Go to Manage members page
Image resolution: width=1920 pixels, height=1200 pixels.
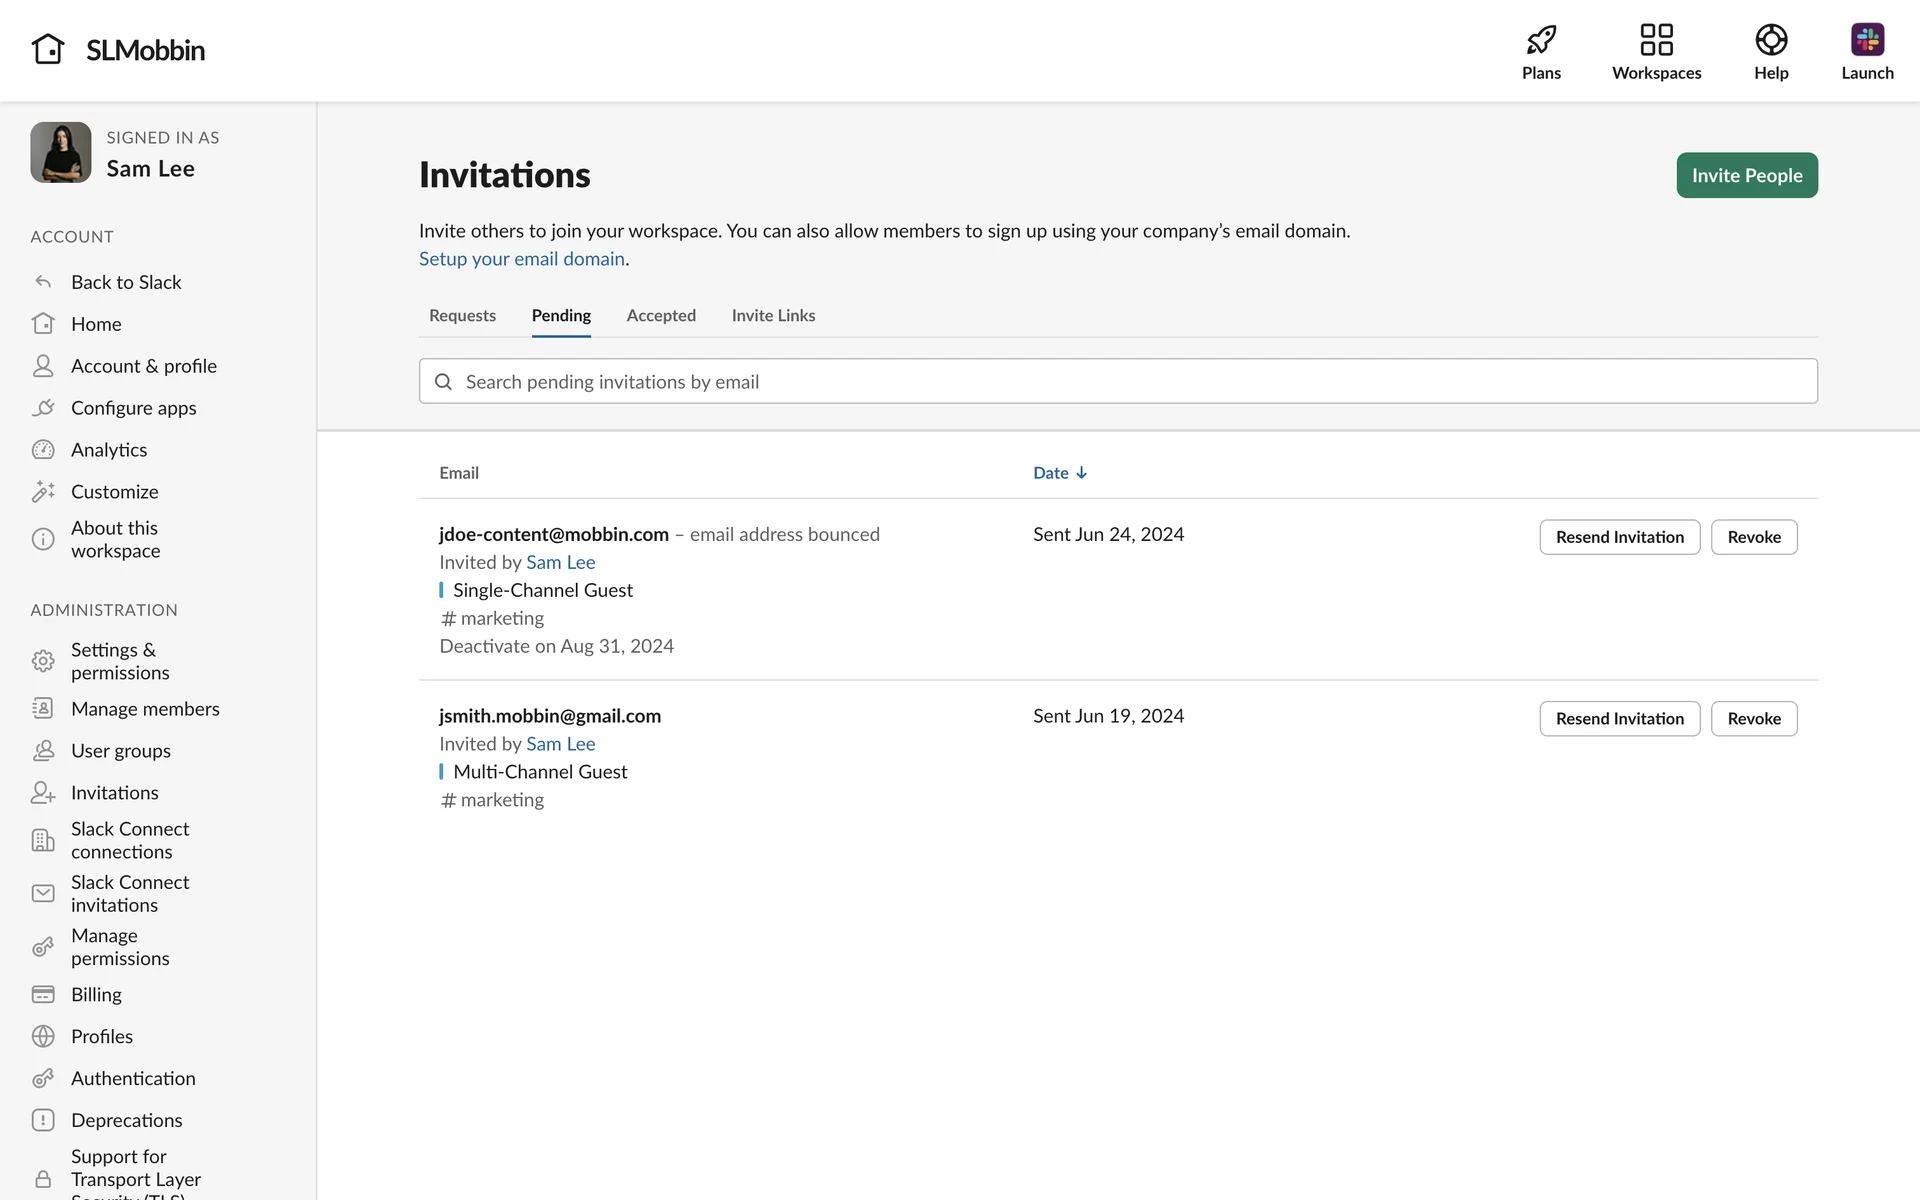[145, 709]
